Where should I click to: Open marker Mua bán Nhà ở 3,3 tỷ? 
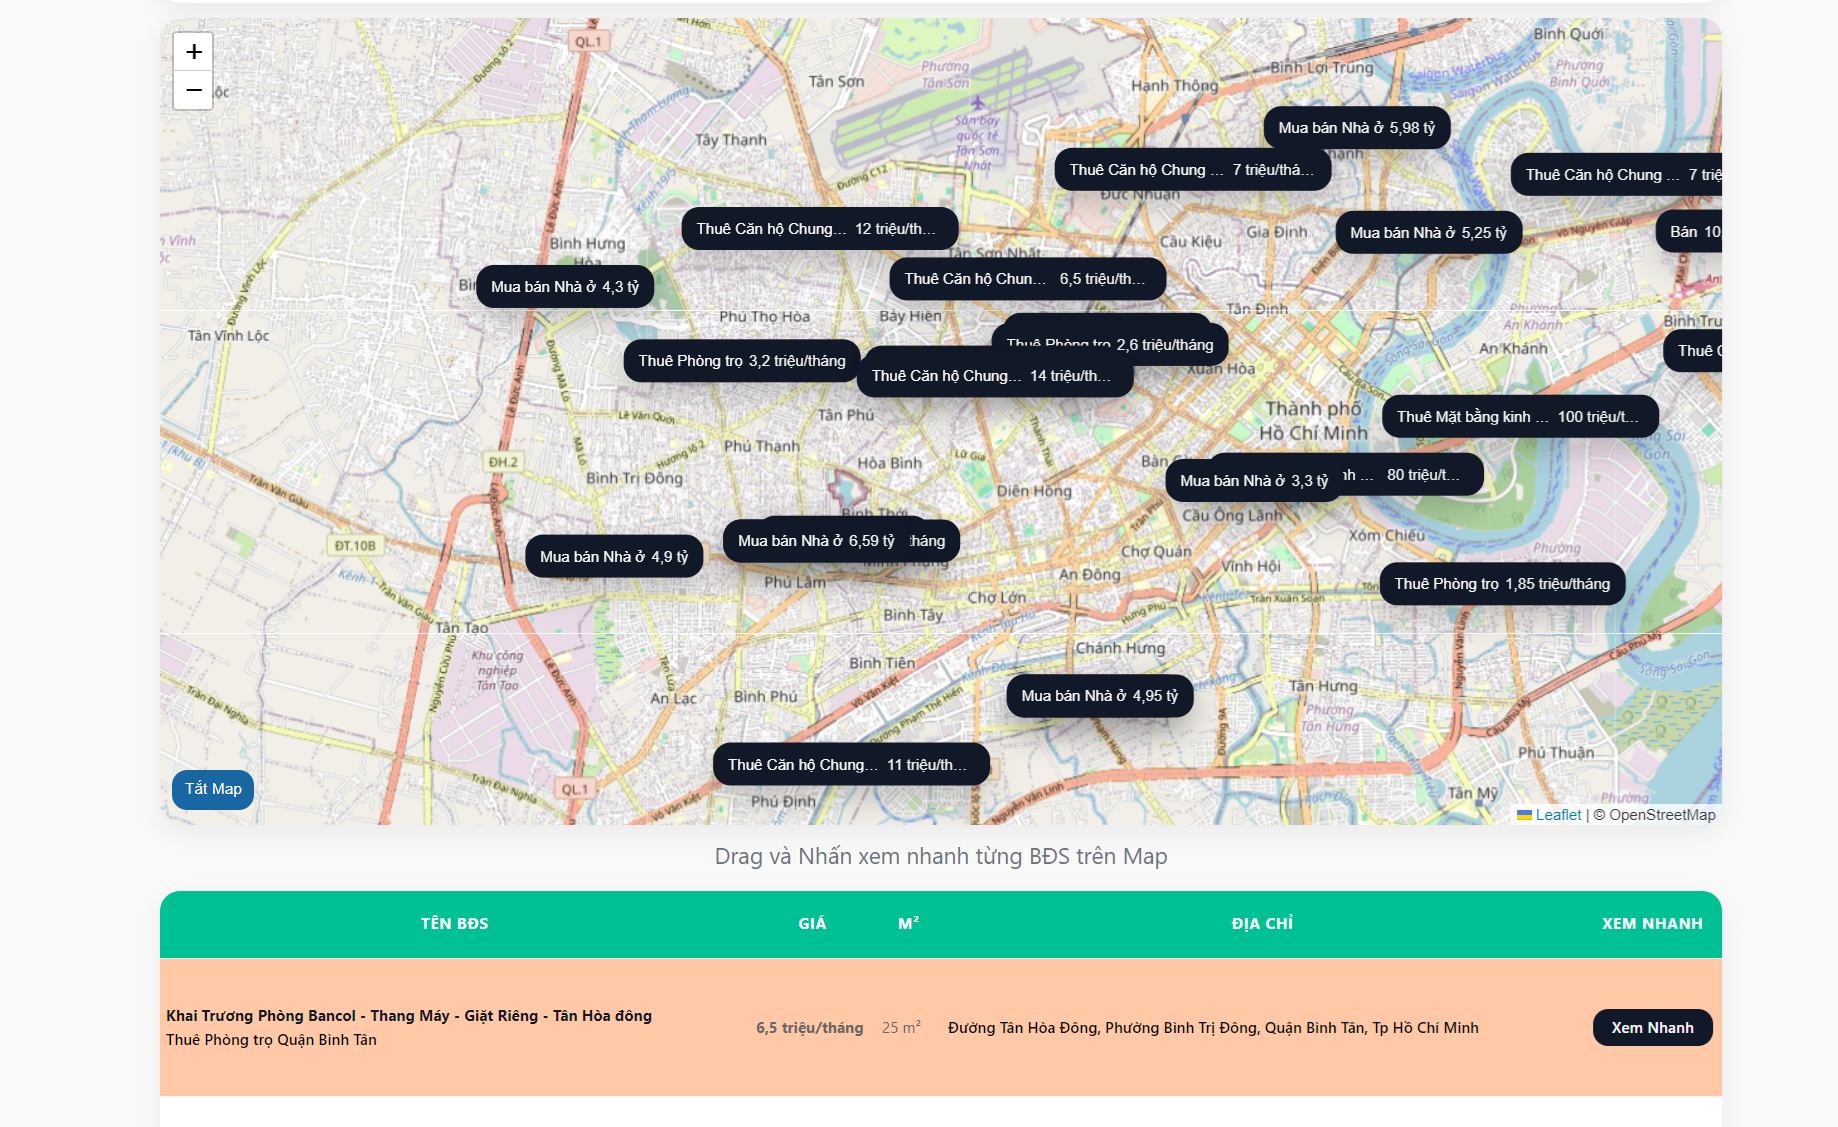click(1254, 481)
